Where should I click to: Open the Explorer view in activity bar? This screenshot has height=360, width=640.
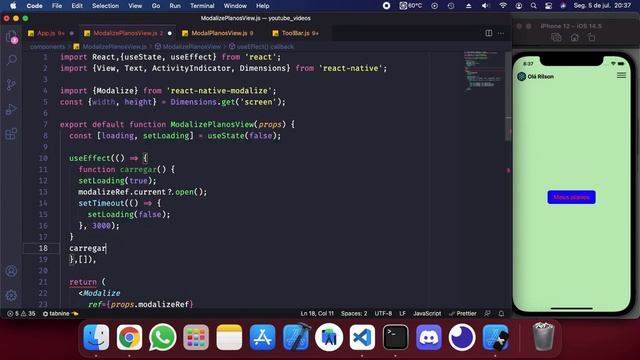pyautogui.click(x=11, y=37)
